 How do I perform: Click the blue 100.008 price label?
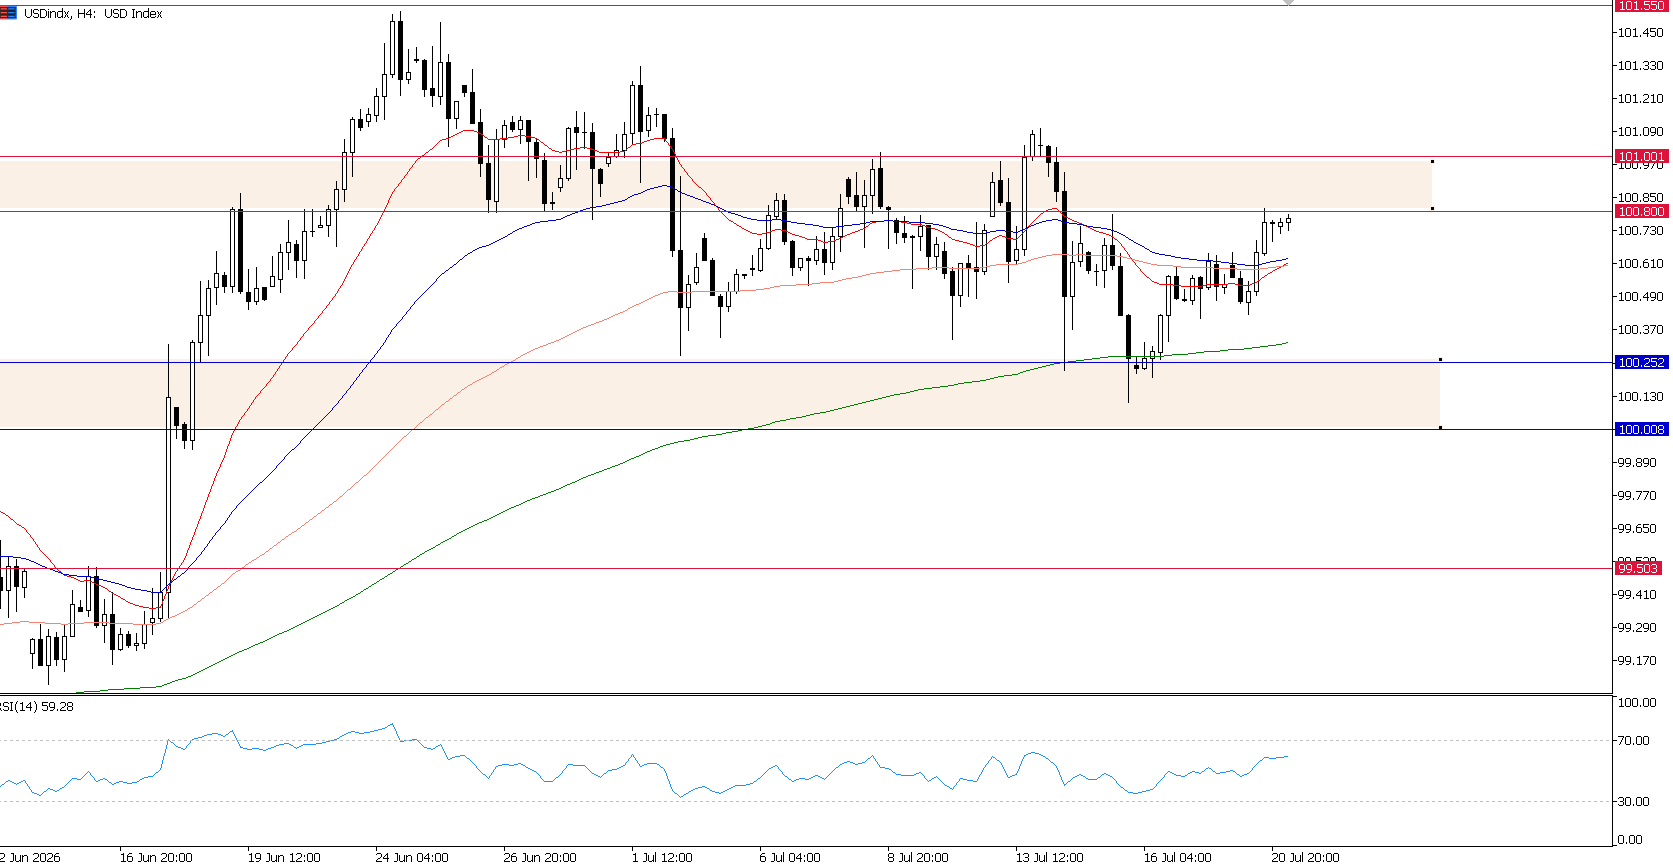1641,429
